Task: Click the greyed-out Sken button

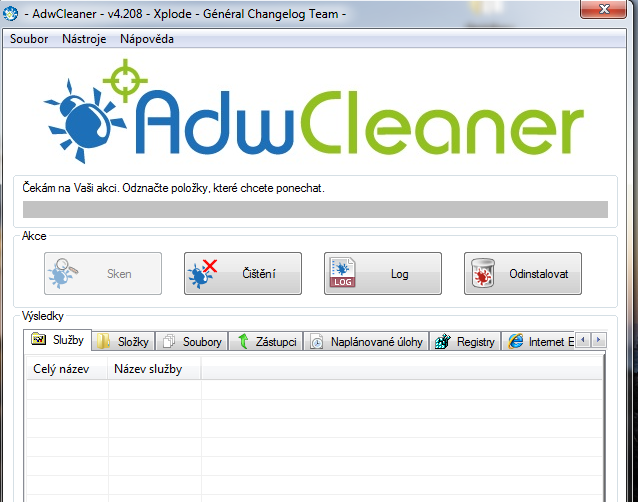Action: (103, 273)
